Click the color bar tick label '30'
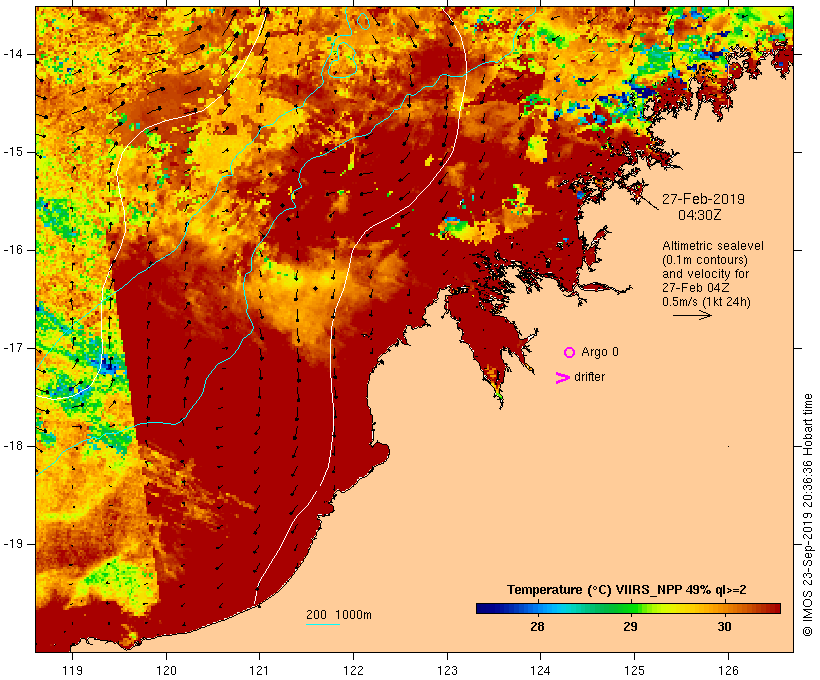 point(724,626)
